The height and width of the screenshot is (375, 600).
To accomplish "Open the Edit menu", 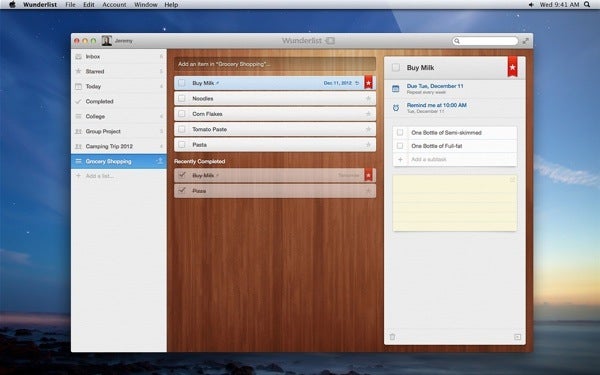I will (89, 5).
